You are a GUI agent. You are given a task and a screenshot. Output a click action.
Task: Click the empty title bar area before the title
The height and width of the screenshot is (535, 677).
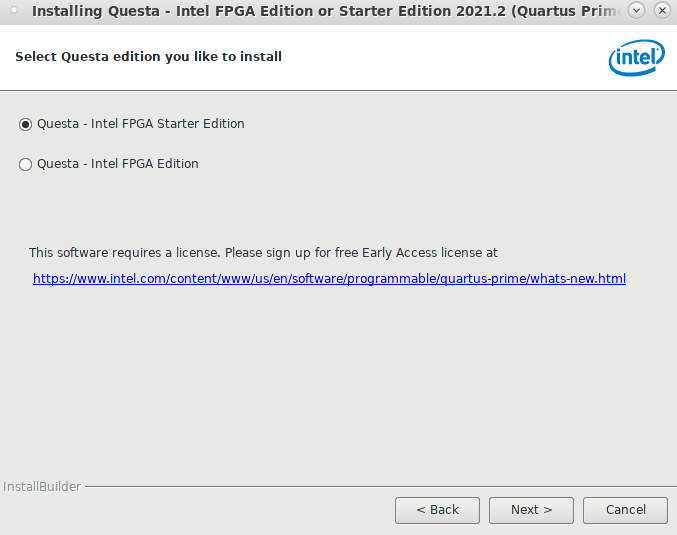(24, 11)
